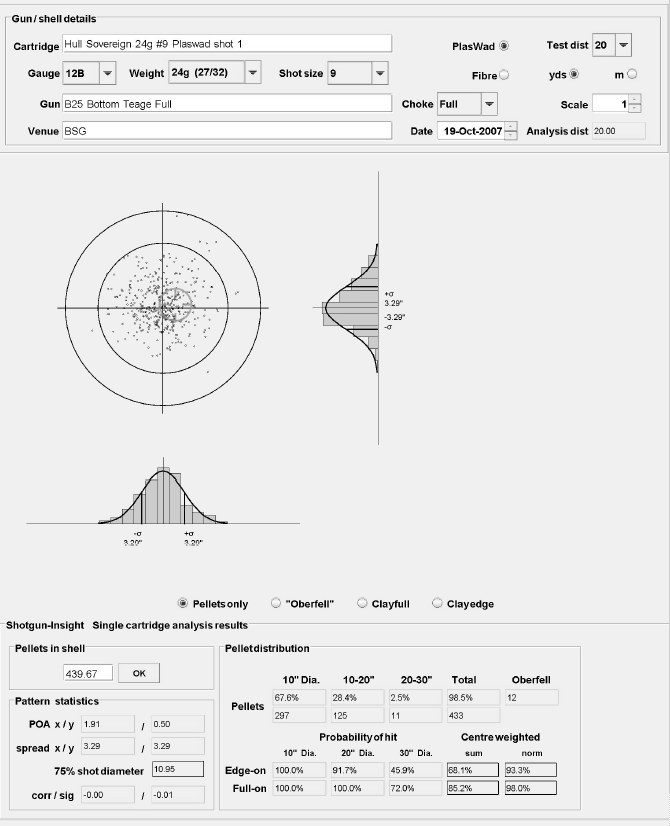Expand the Weight 24g dropdown
The width and height of the screenshot is (670, 826).
click(x=253, y=74)
